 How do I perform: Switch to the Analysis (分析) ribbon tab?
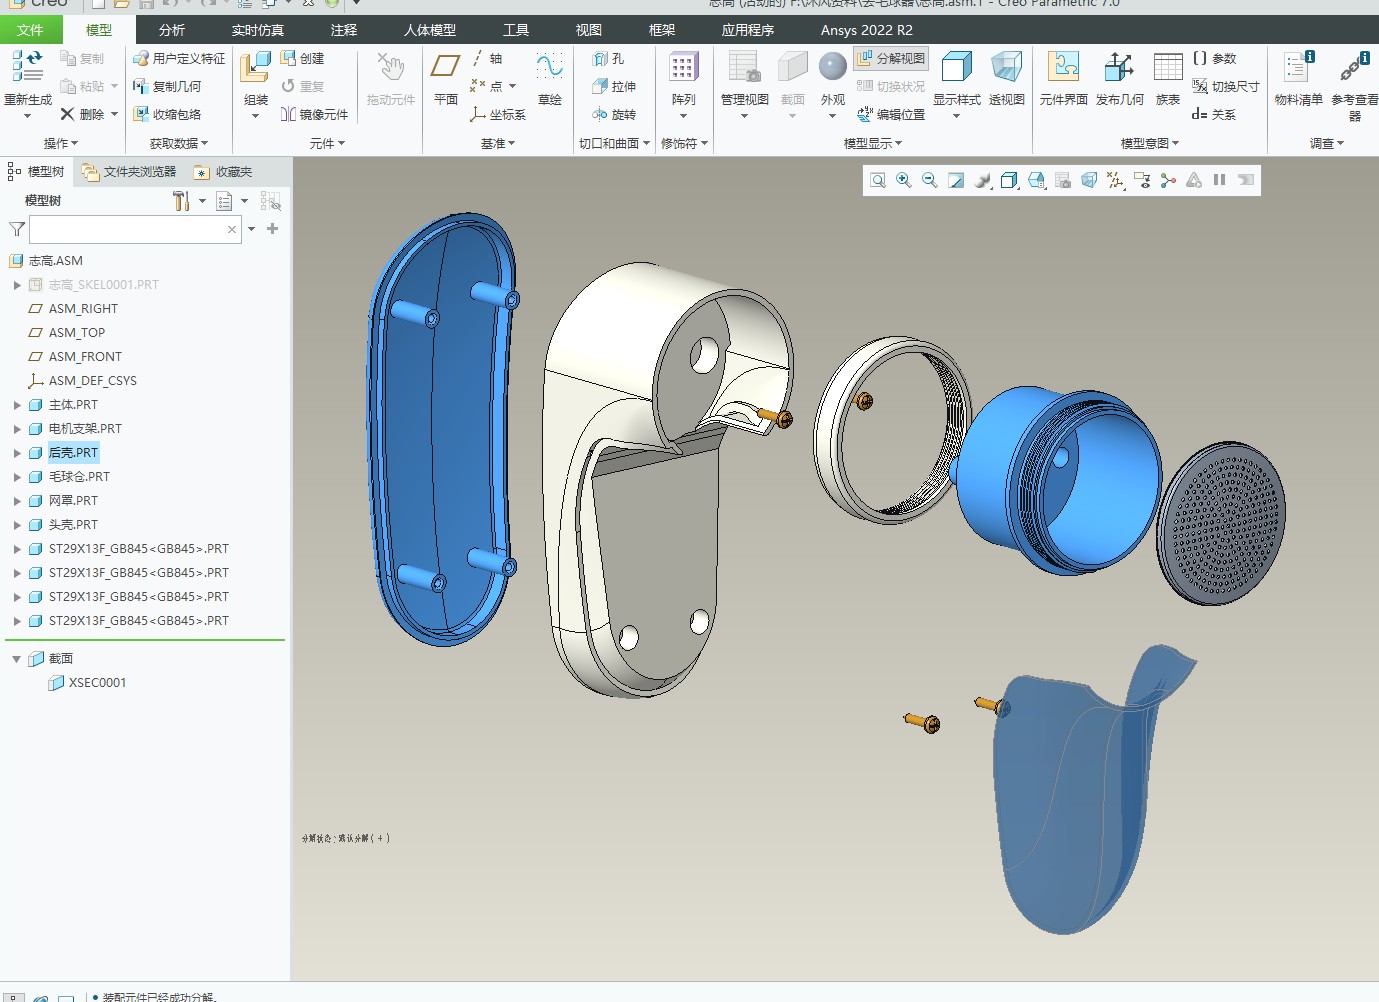172,30
